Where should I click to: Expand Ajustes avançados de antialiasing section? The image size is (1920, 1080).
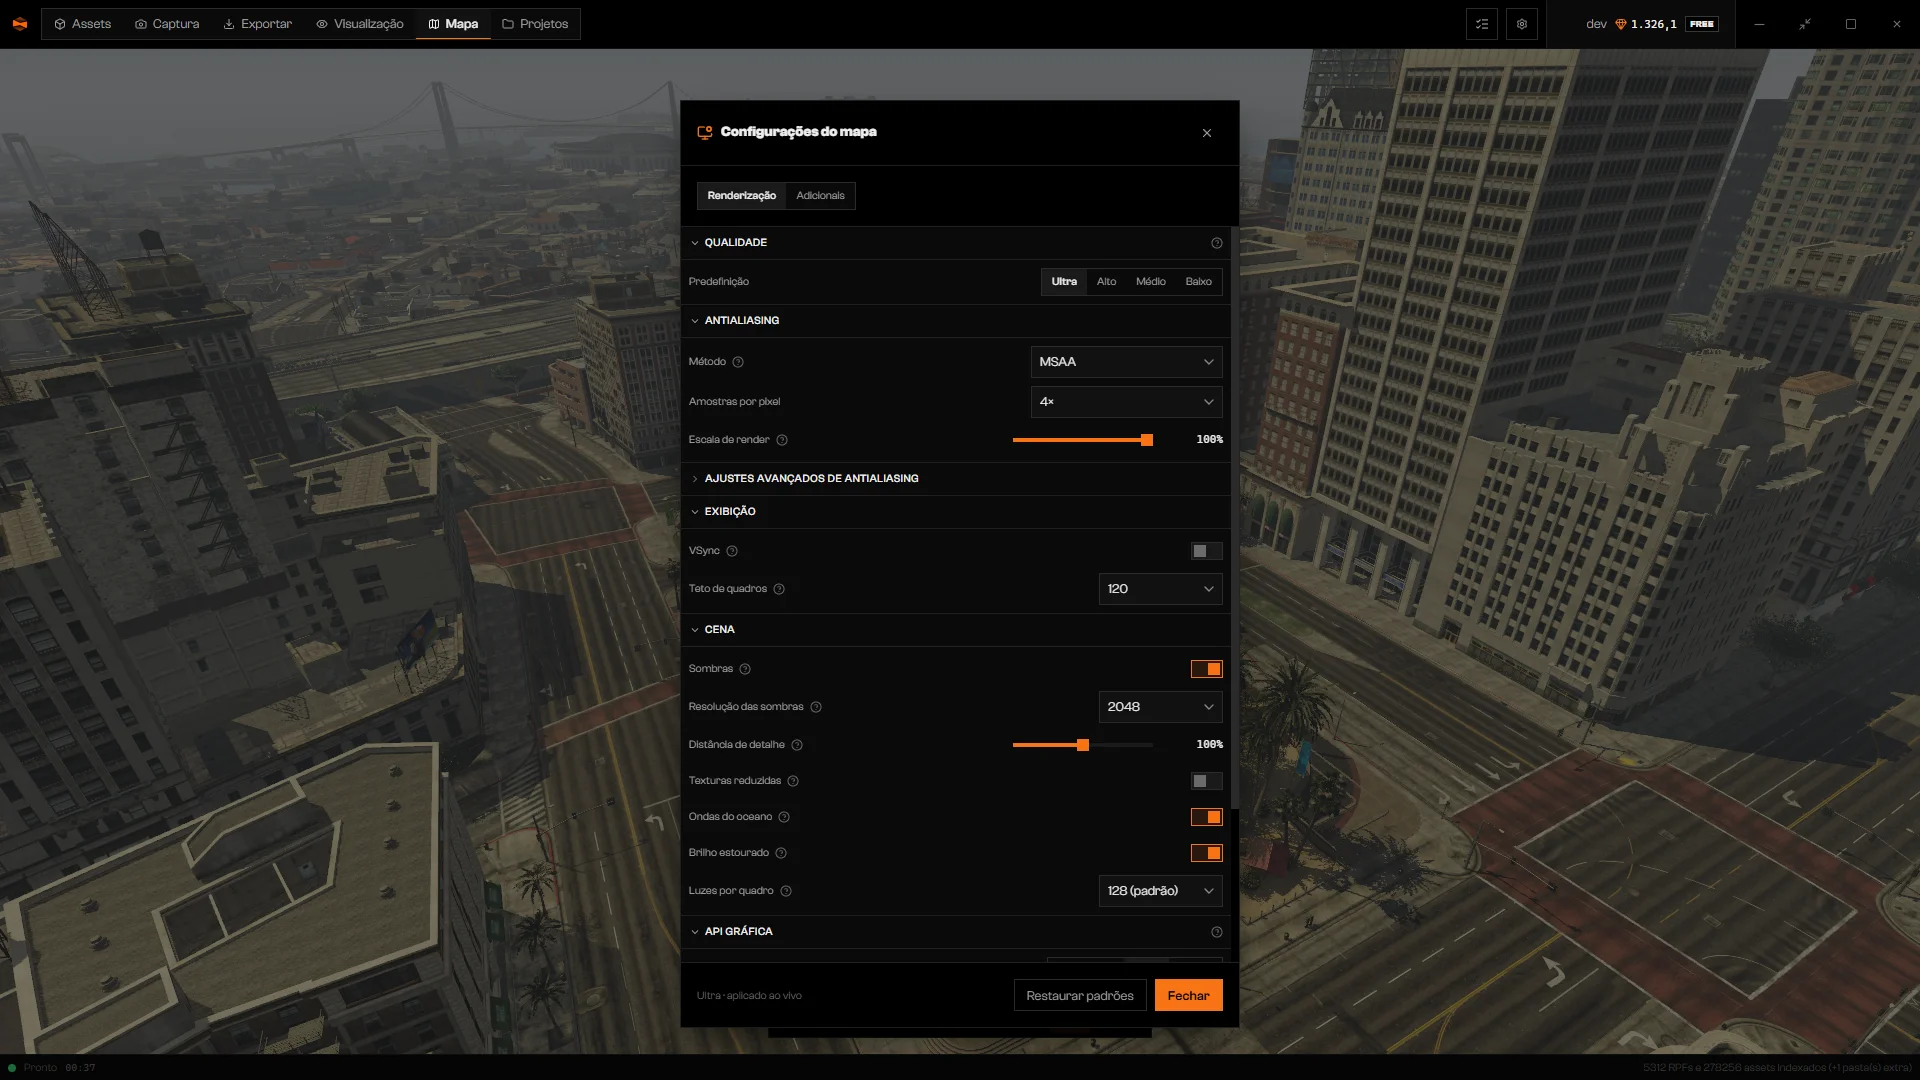pyautogui.click(x=956, y=479)
